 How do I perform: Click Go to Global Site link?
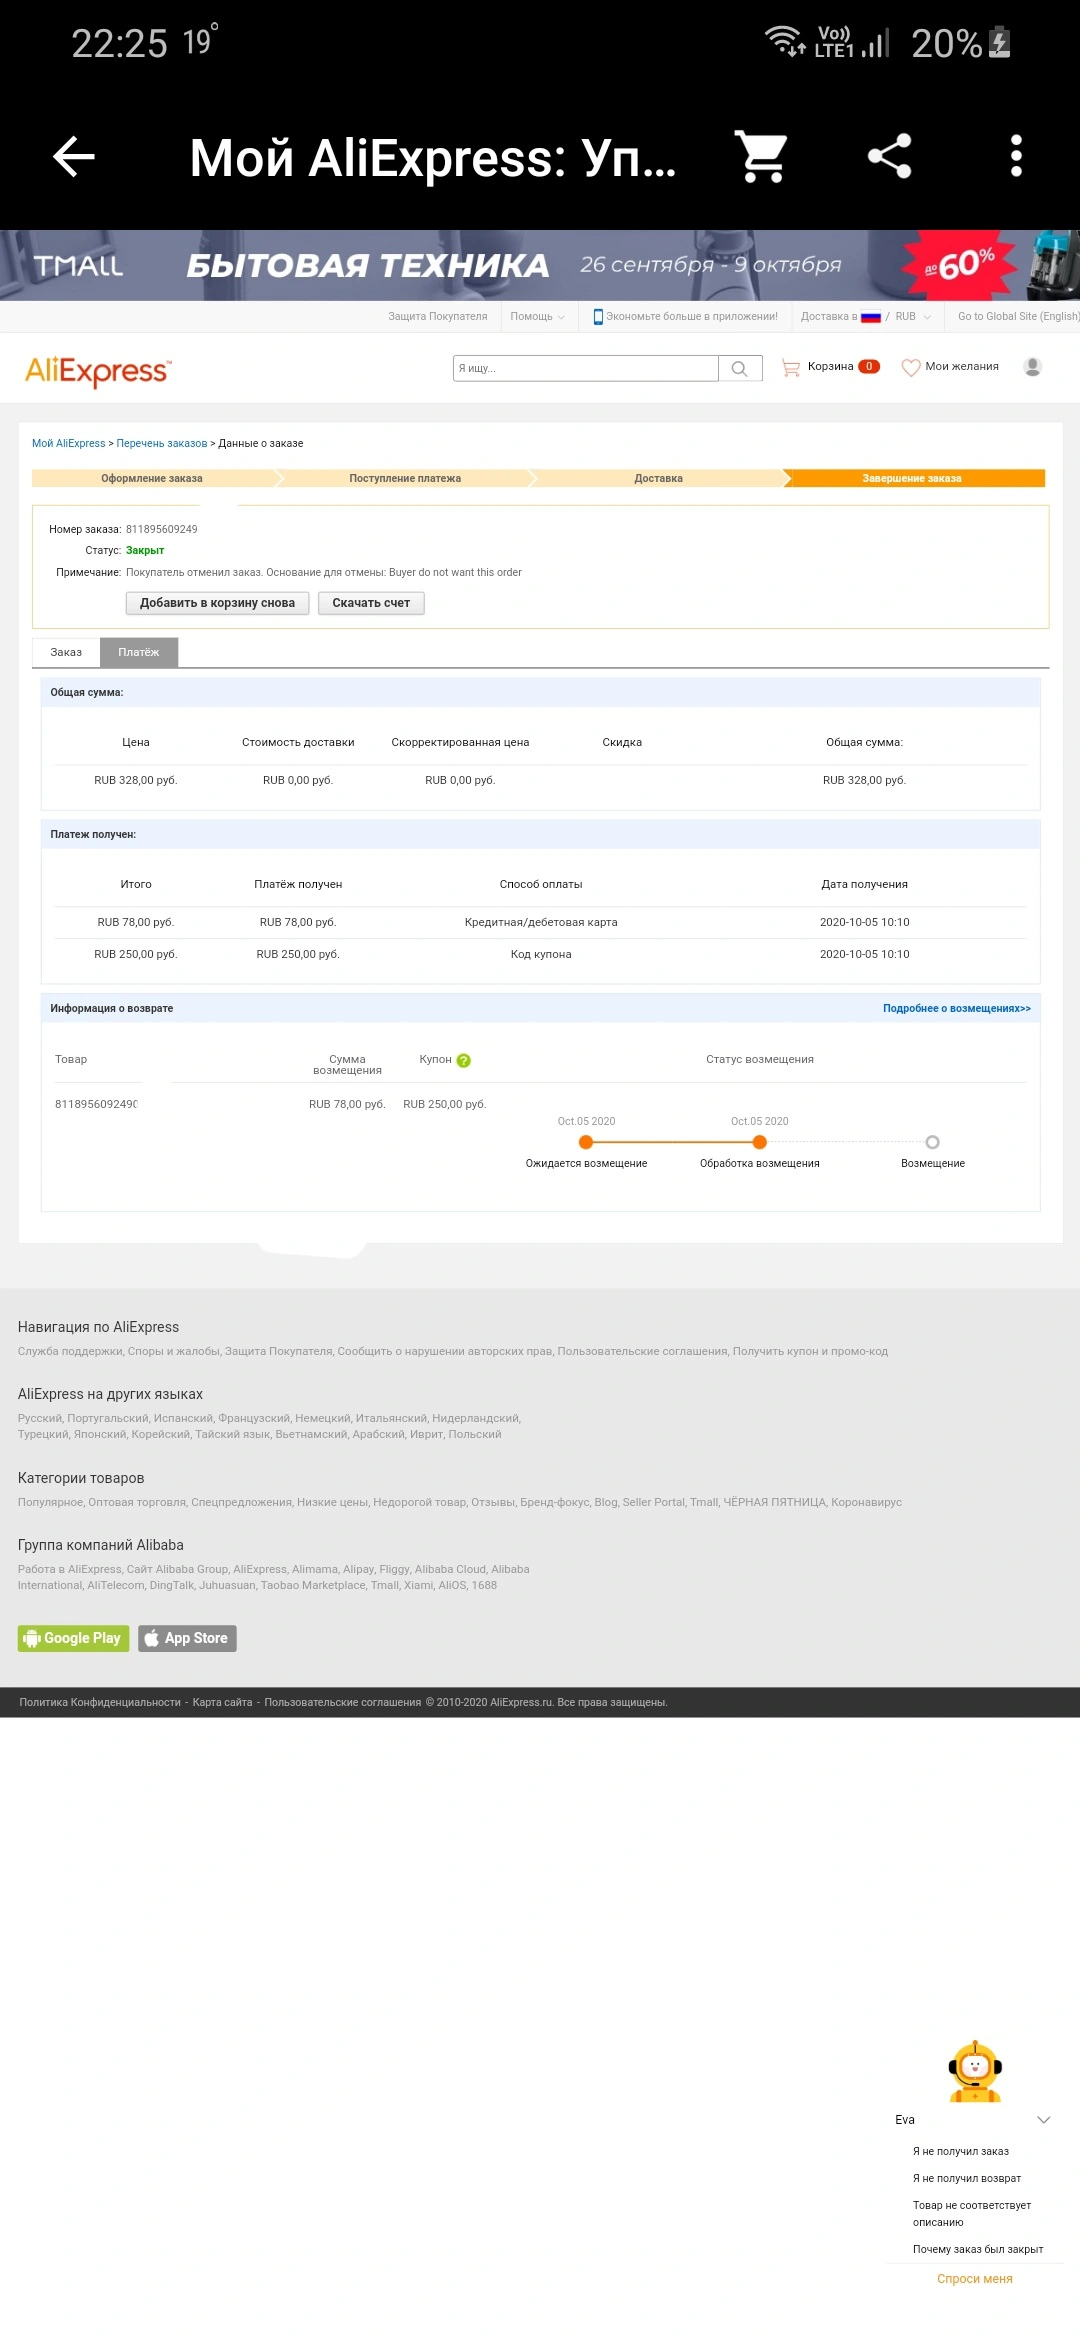tap(1018, 316)
